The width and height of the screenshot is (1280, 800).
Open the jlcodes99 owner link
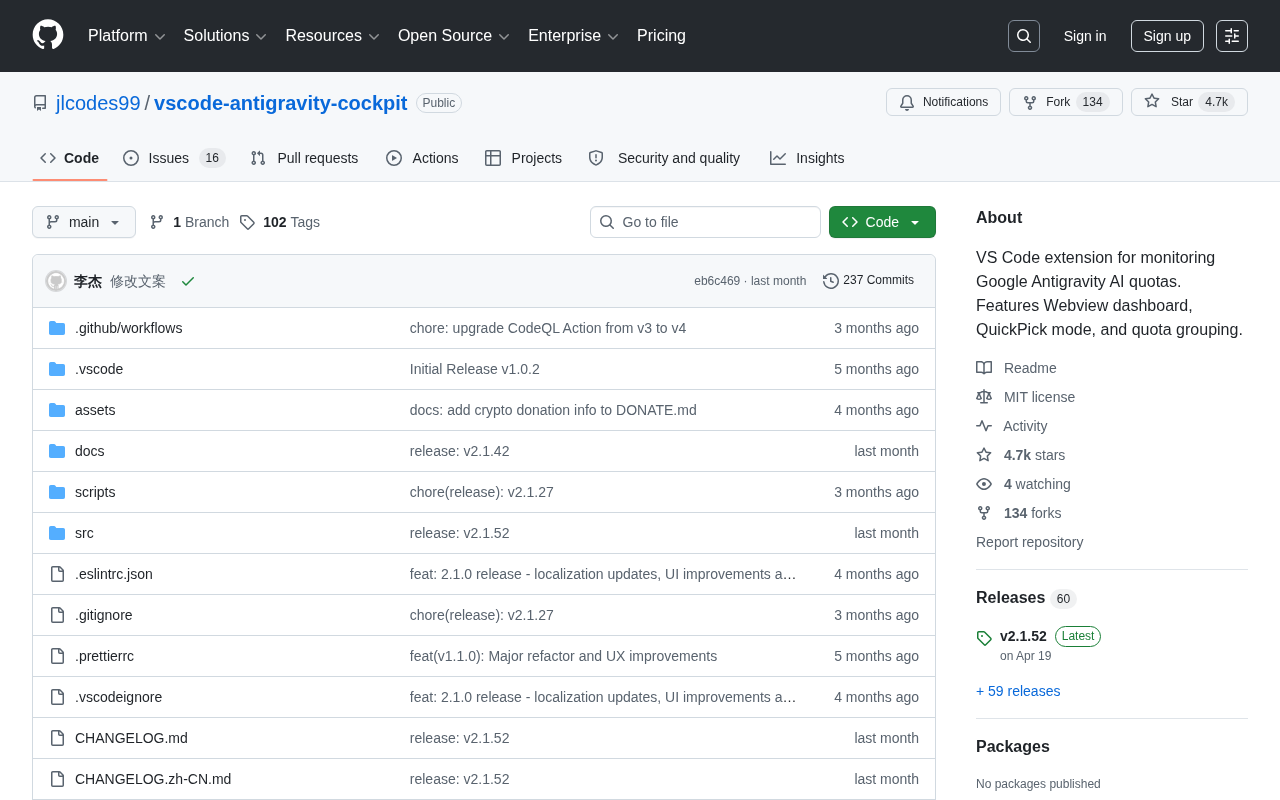point(98,103)
